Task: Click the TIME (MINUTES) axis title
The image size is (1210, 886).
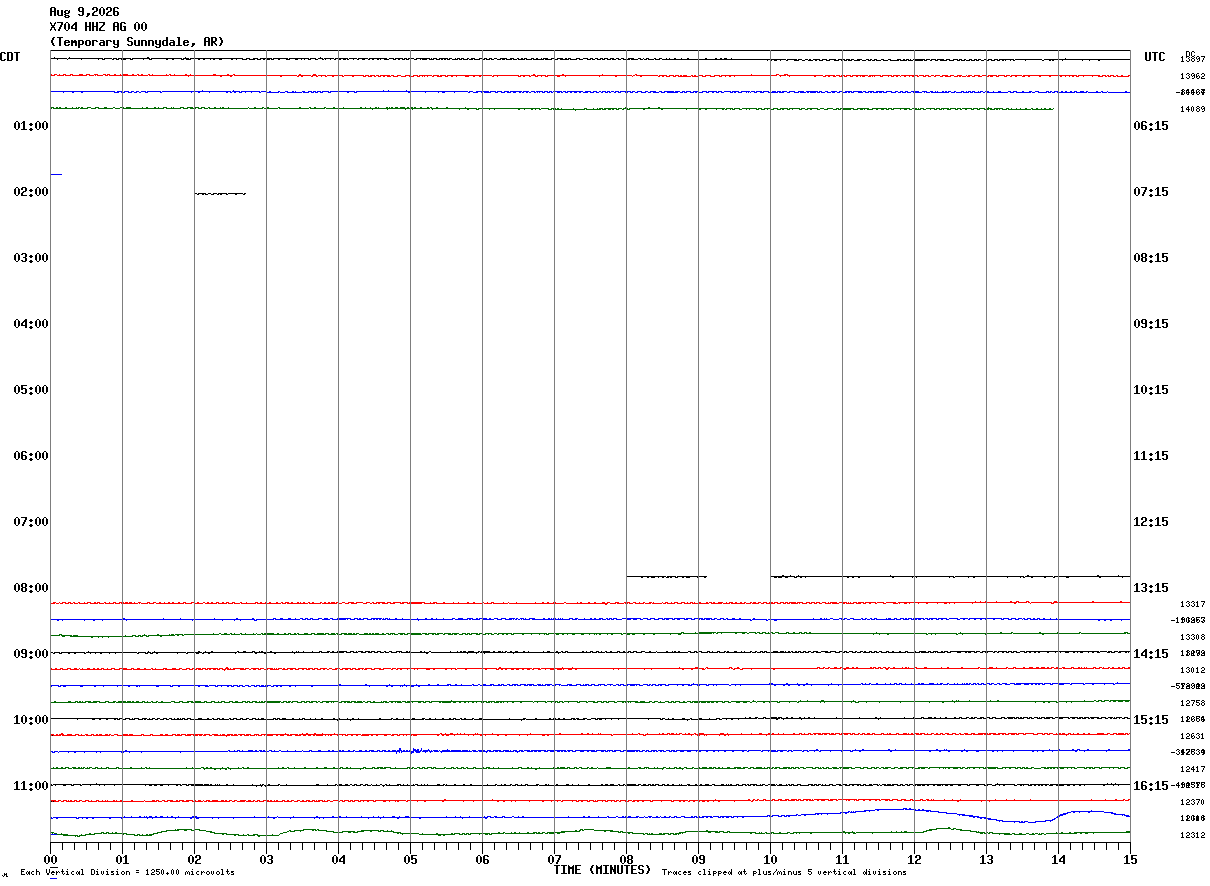Action: click(602, 870)
